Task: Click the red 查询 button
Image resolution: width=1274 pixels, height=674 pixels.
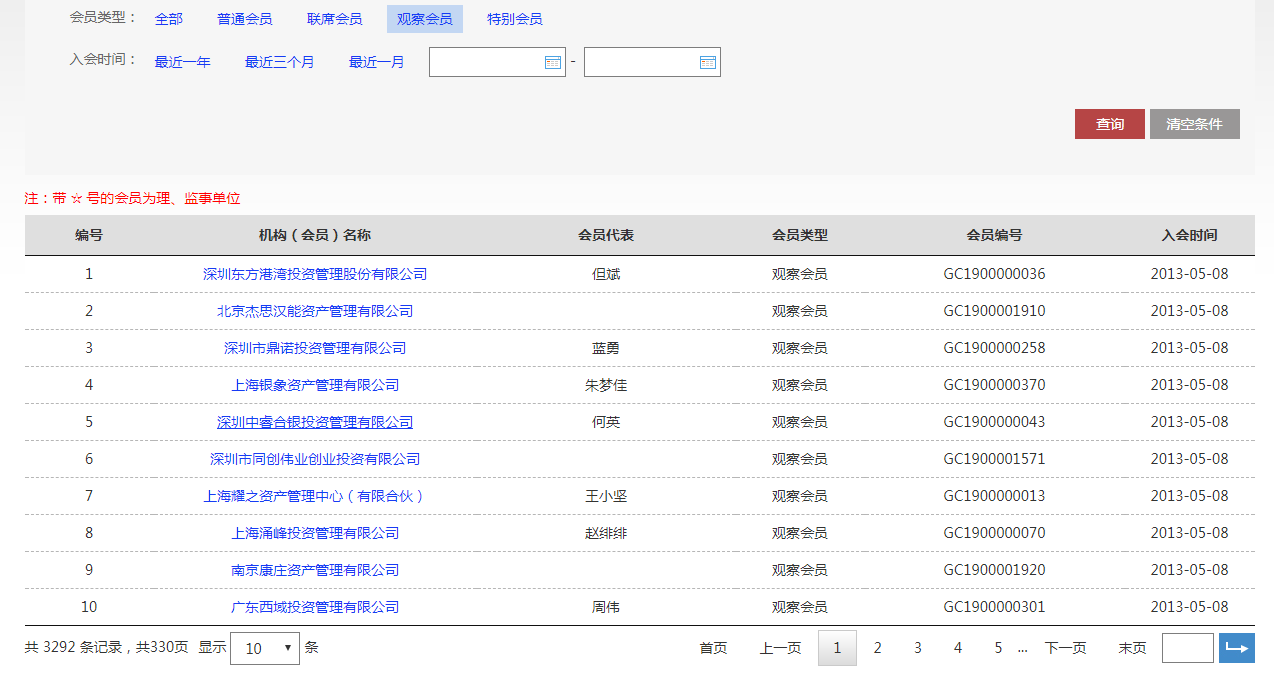Action: pyautogui.click(x=1110, y=124)
